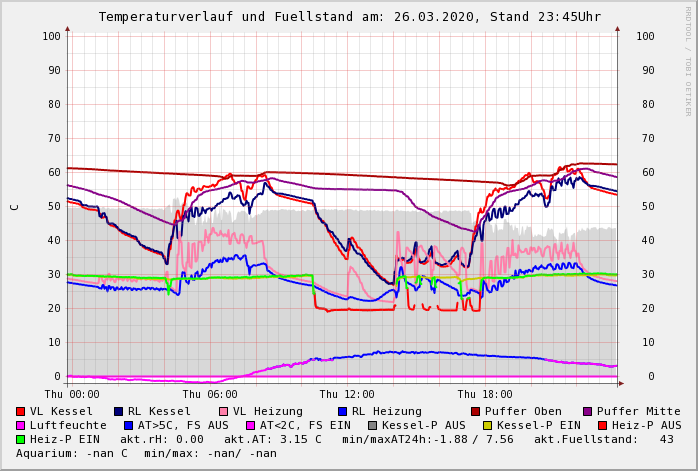698x471 pixels.
Task: Click the AT>5C, FS AUS legend swatch
Action: coord(128,426)
